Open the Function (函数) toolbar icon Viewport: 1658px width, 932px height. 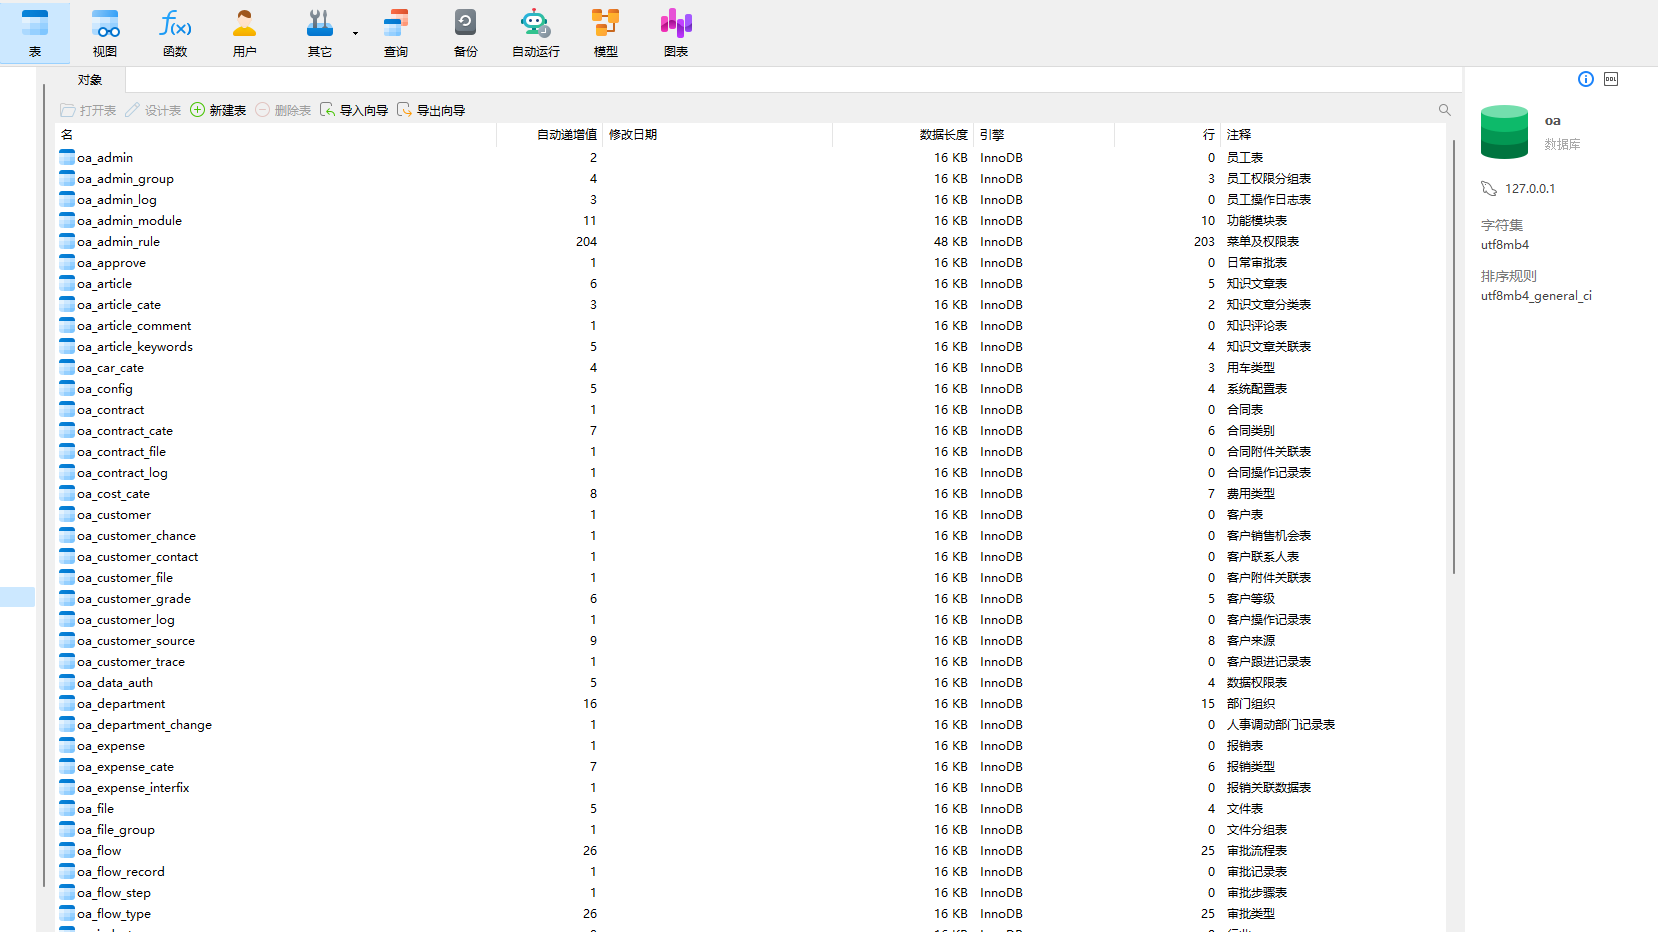point(175,33)
